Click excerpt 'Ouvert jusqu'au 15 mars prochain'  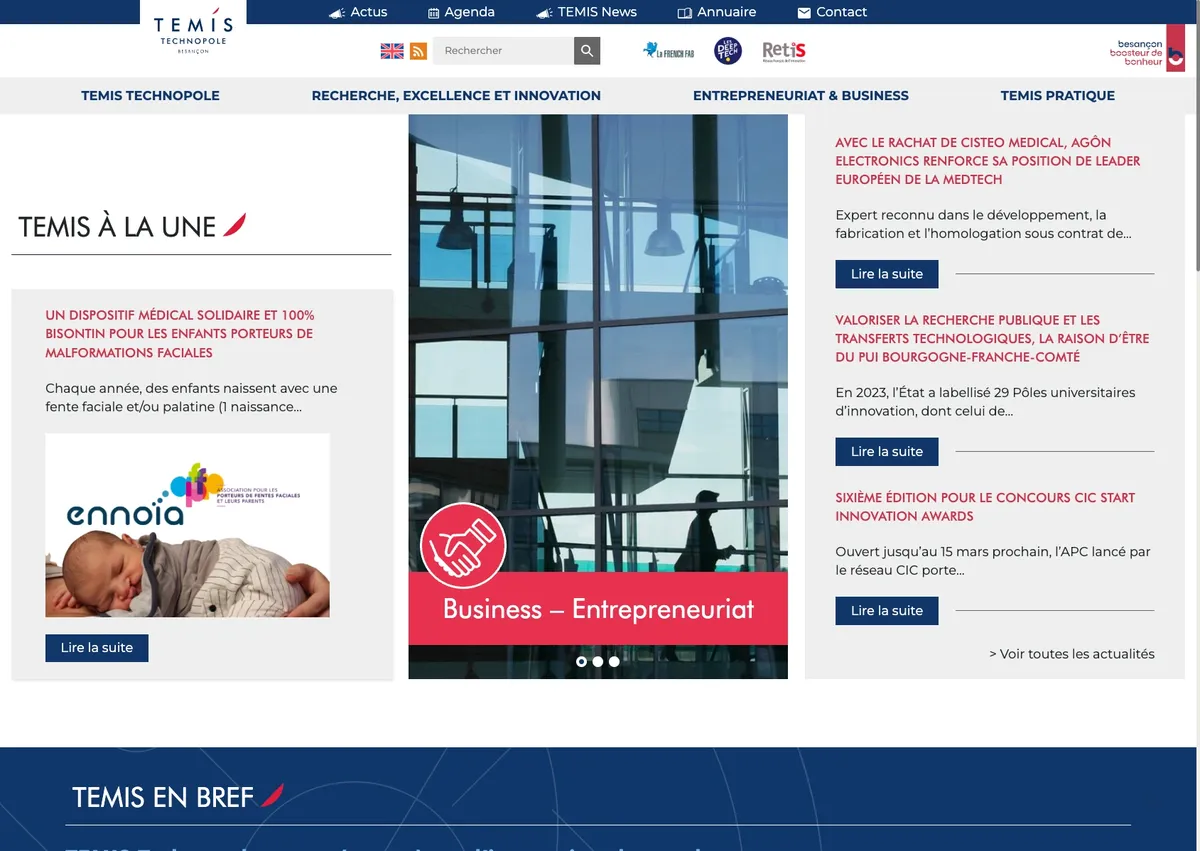coord(993,561)
